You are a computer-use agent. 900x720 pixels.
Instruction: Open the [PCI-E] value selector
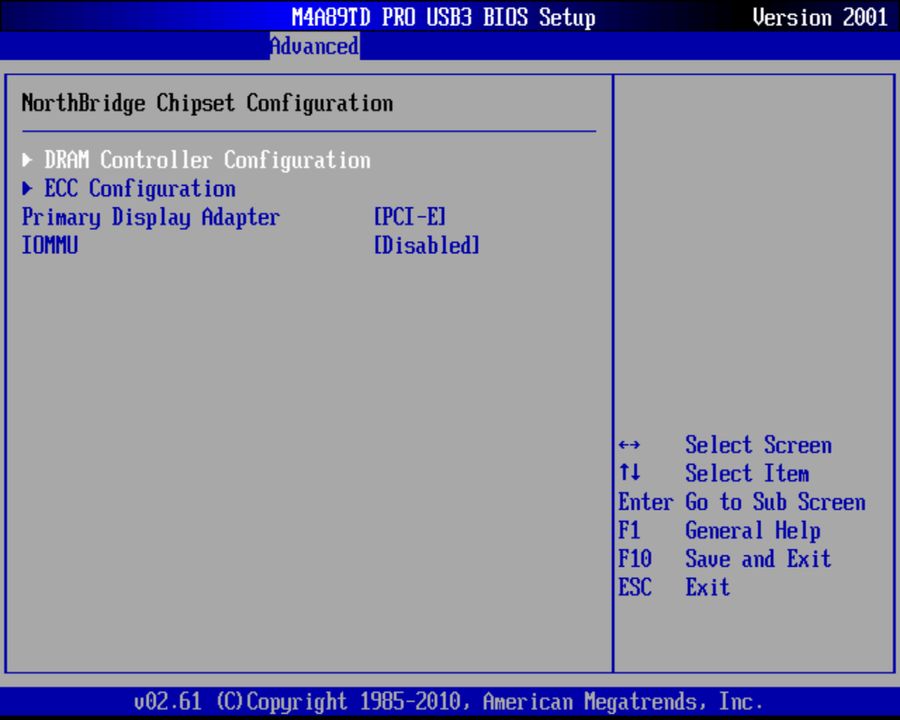coord(409,217)
